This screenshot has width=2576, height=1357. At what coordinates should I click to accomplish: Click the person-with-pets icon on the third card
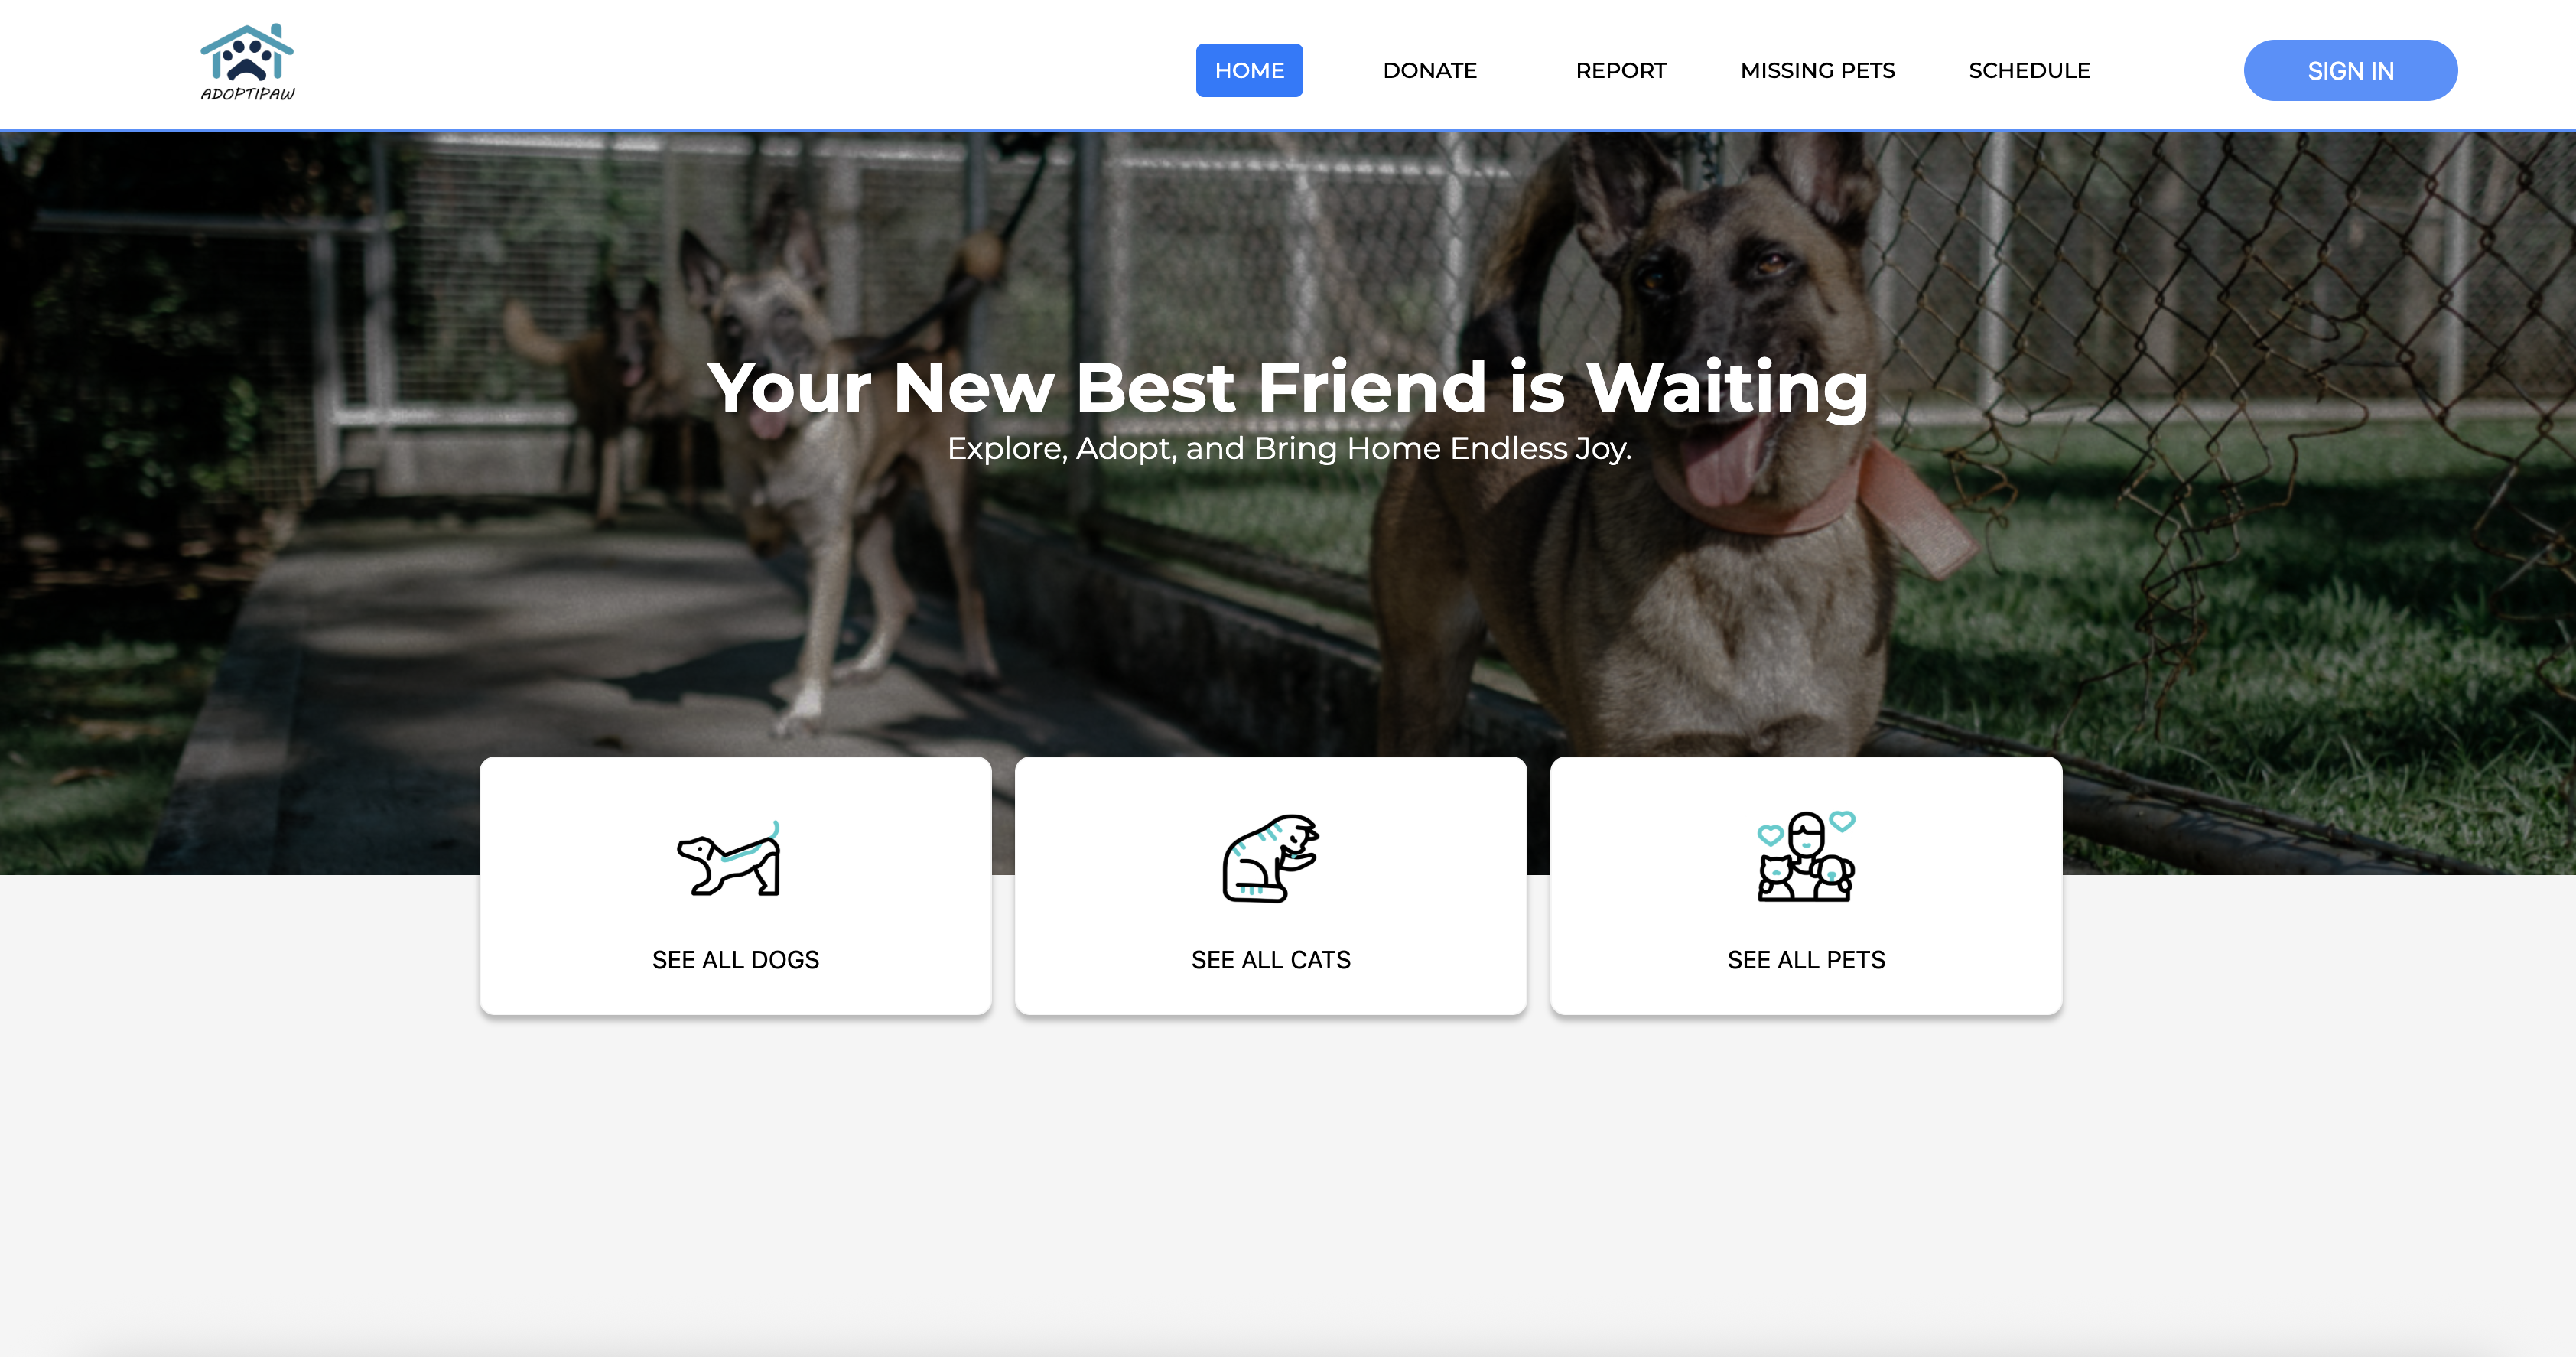click(x=1806, y=857)
